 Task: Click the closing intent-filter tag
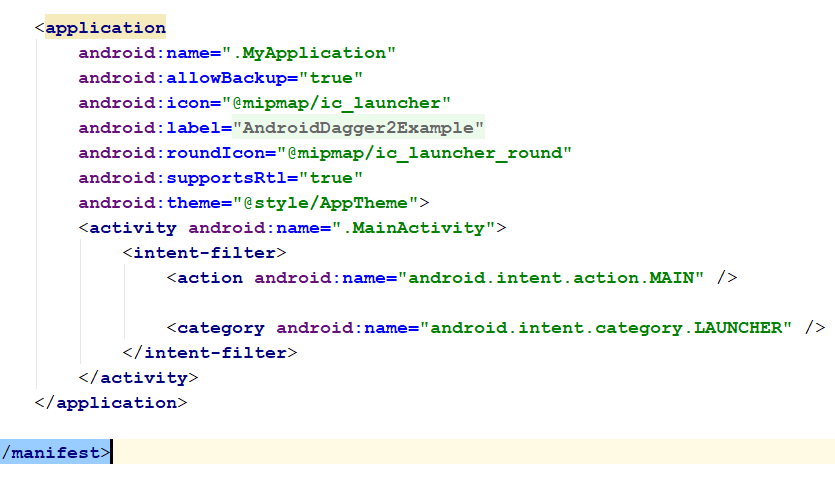click(x=209, y=353)
